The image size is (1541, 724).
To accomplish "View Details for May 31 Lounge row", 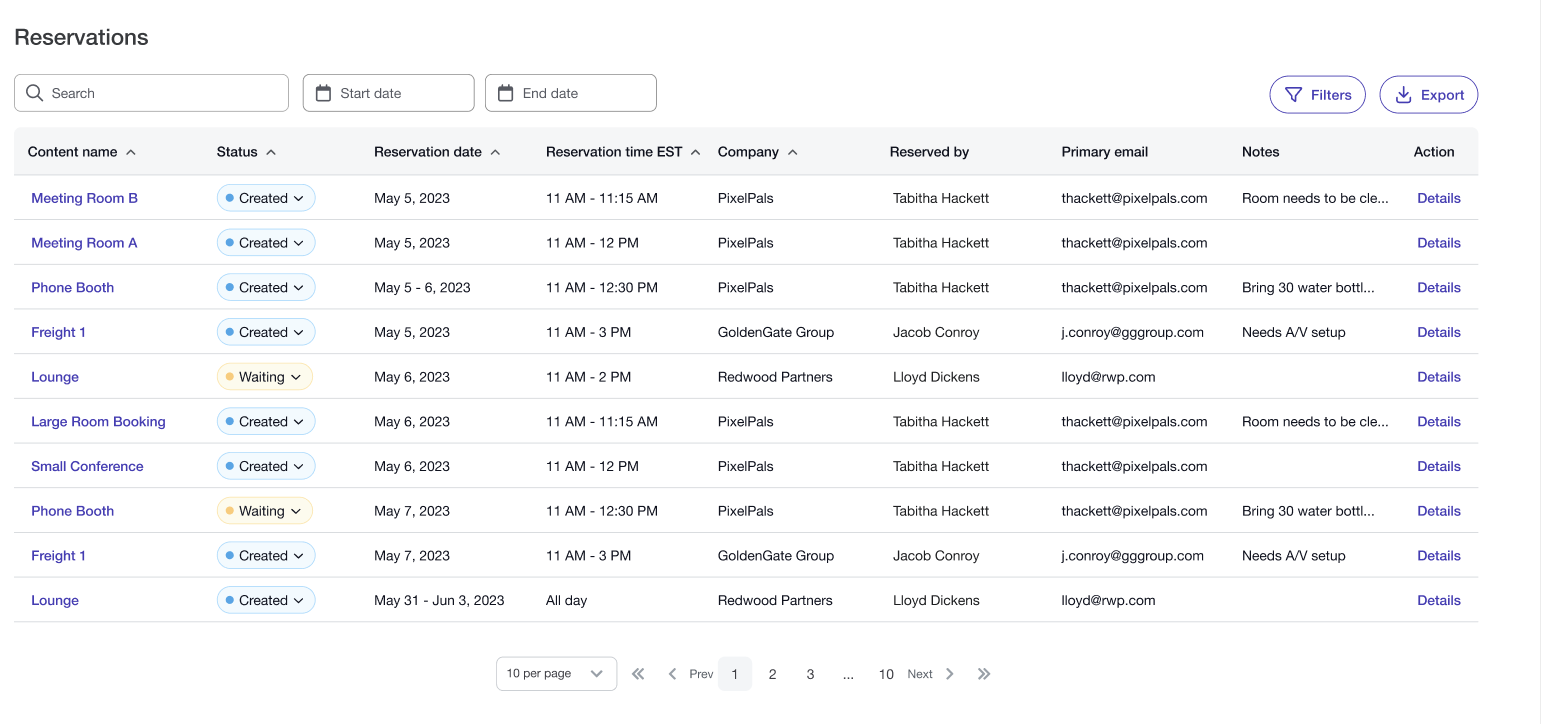I will tap(1439, 600).
